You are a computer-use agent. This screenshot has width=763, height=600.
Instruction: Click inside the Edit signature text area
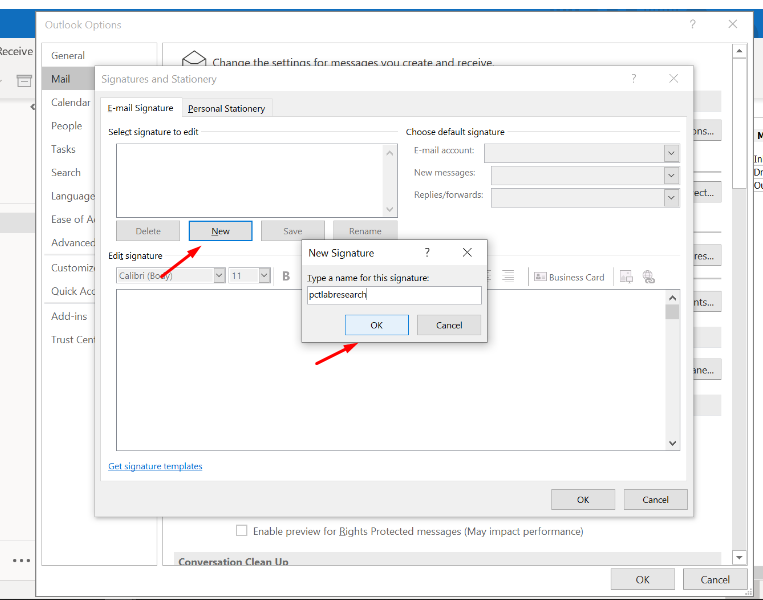click(x=391, y=370)
